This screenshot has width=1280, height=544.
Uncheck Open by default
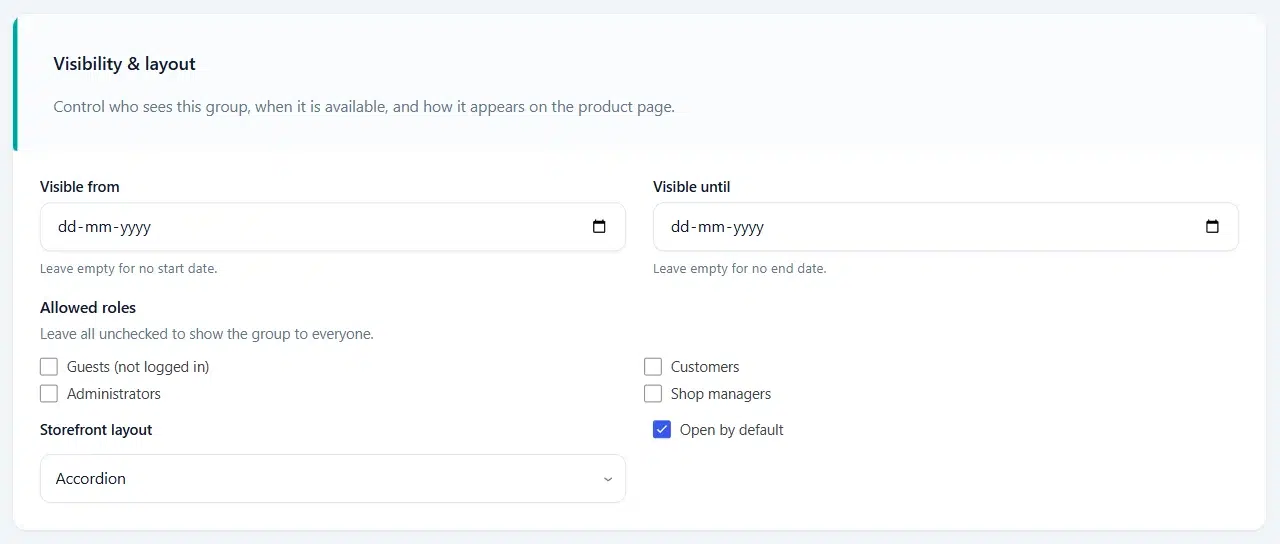pyautogui.click(x=662, y=430)
